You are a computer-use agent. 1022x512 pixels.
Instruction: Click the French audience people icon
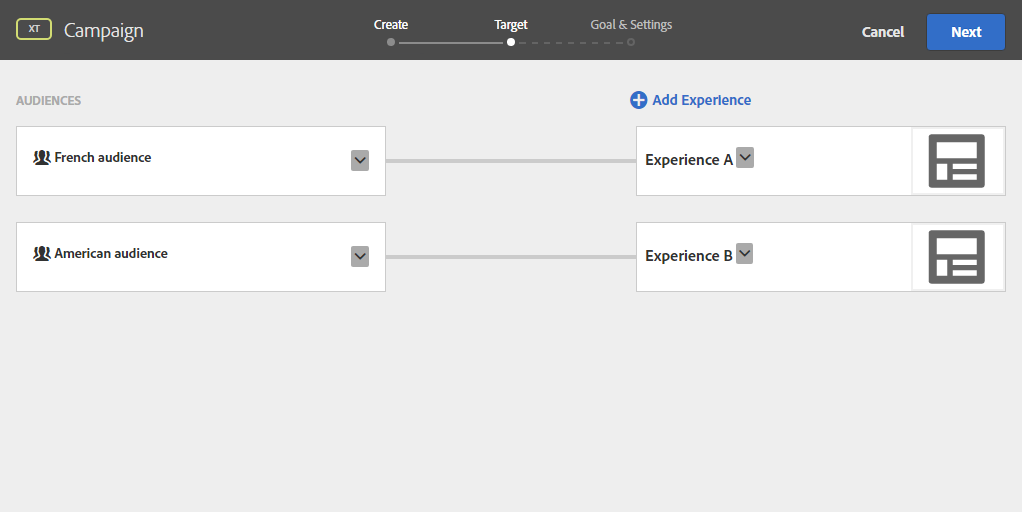click(42, 158)
